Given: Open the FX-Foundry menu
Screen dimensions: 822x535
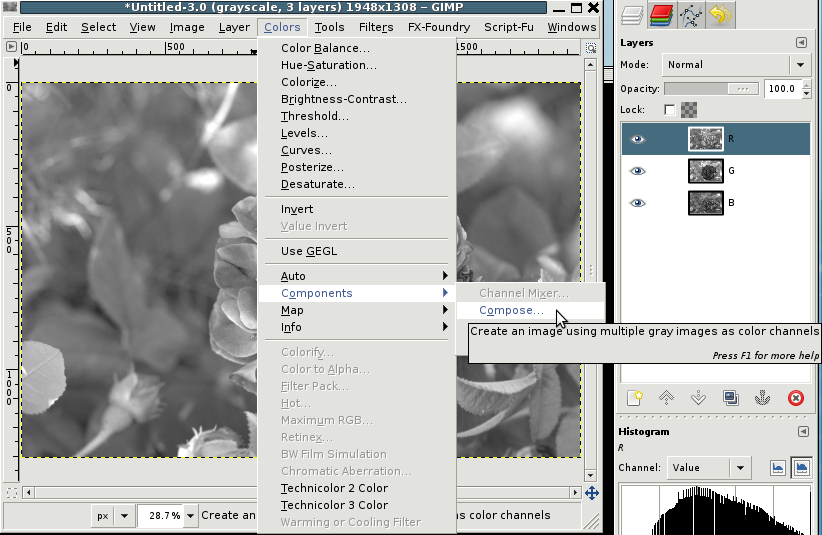Looking at the screenshot, I should [x=439, y=27].
